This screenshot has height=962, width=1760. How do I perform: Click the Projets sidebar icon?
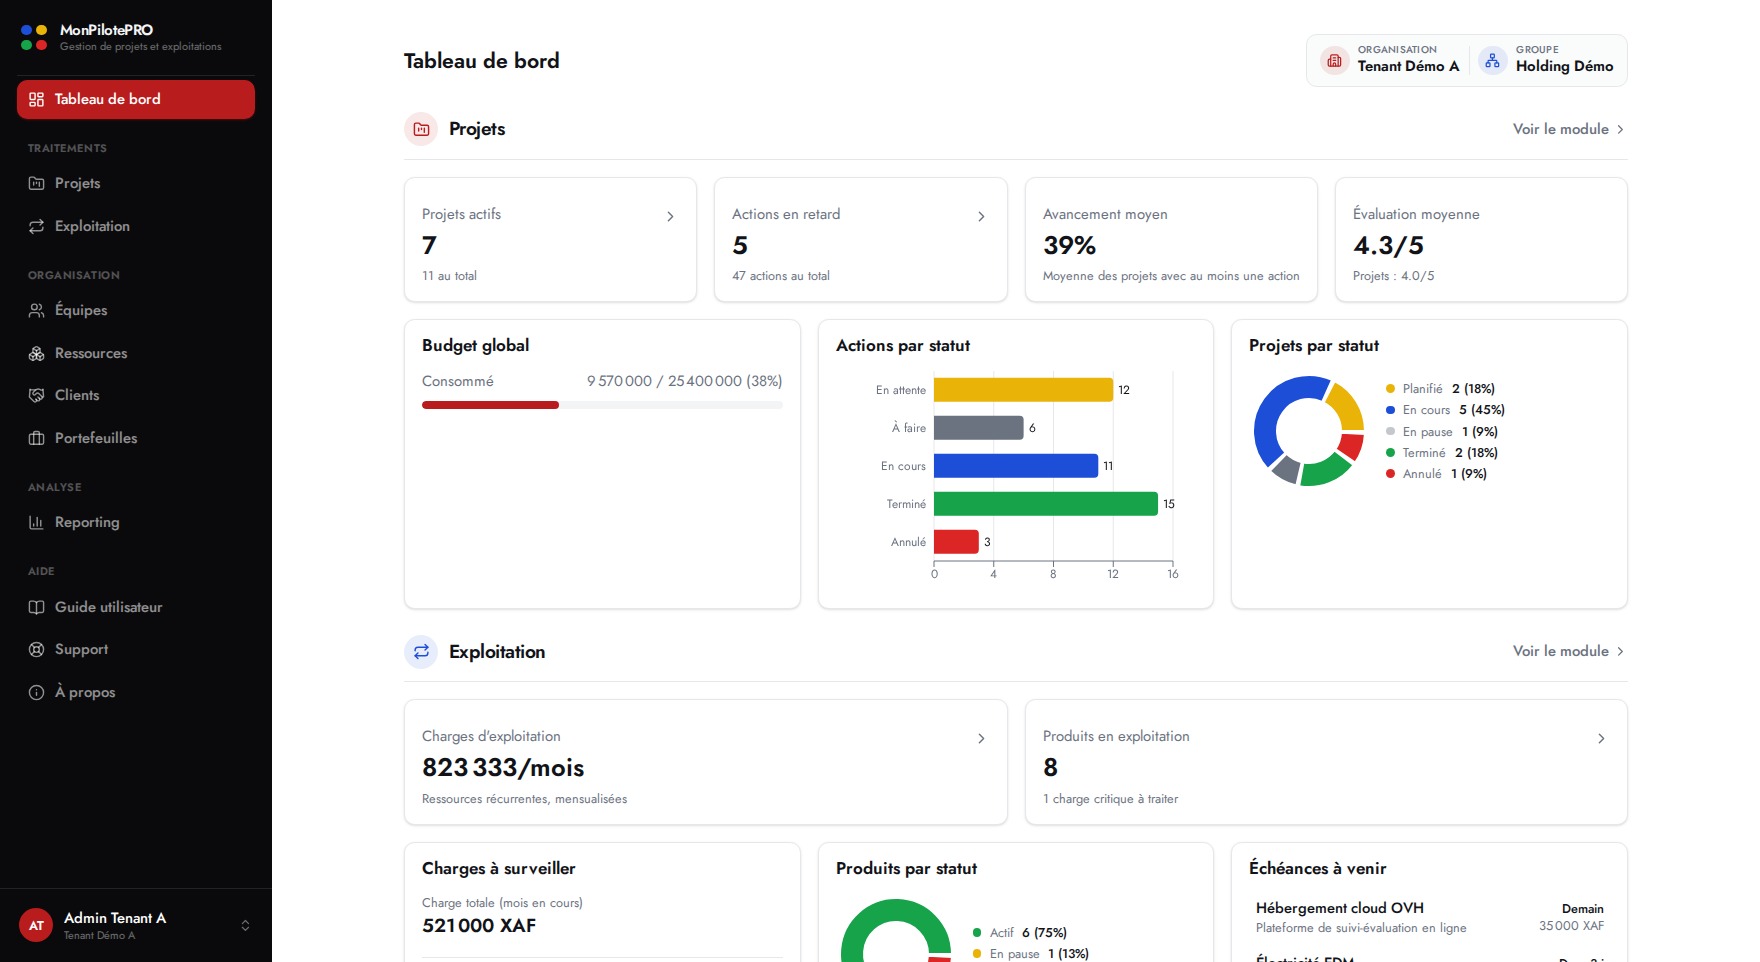point(36,183)
